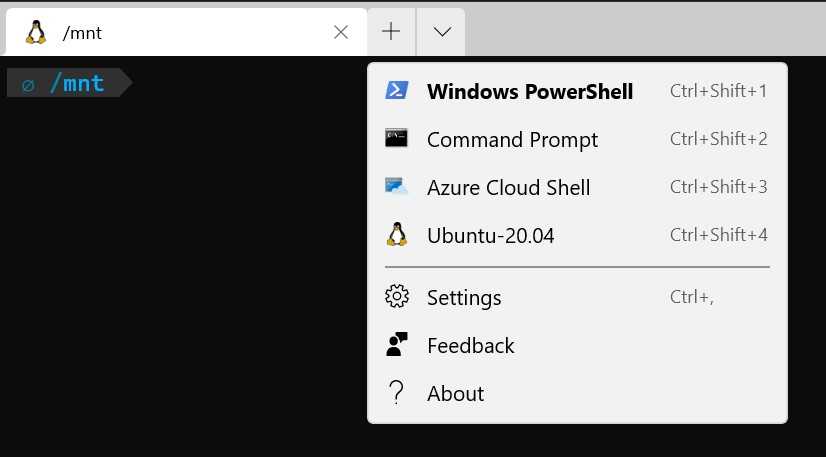Click the Settings gear icon
The height and width of the screenshot is (457, 826).
[x=396, y=297]
